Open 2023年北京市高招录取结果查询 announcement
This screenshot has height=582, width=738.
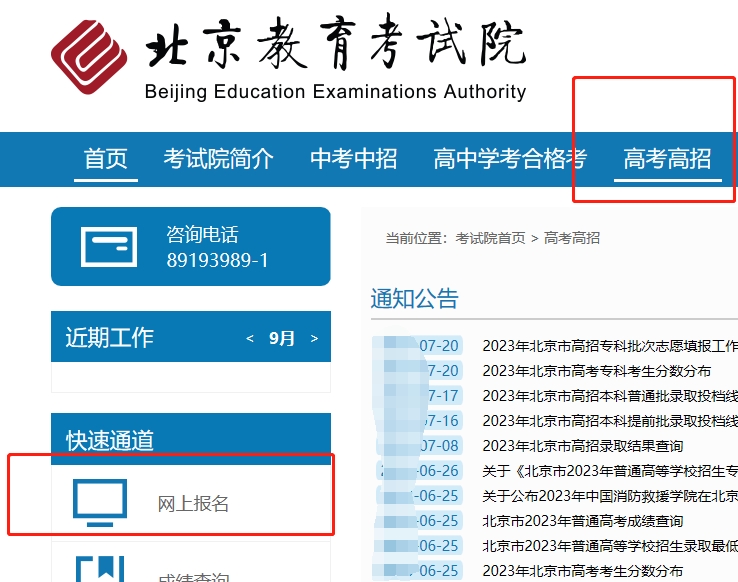tap(582, 446)
